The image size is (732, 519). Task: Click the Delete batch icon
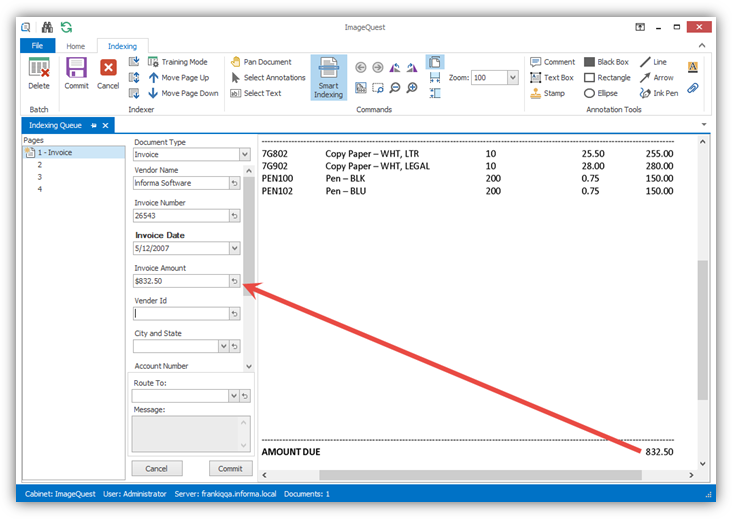pyautogui.click(x=39, y=68)
